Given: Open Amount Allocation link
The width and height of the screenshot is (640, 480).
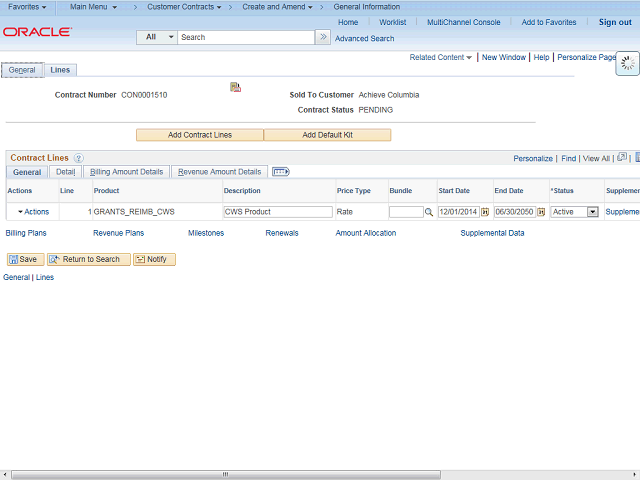Looking at the screenshot, I should pos(366,233).
